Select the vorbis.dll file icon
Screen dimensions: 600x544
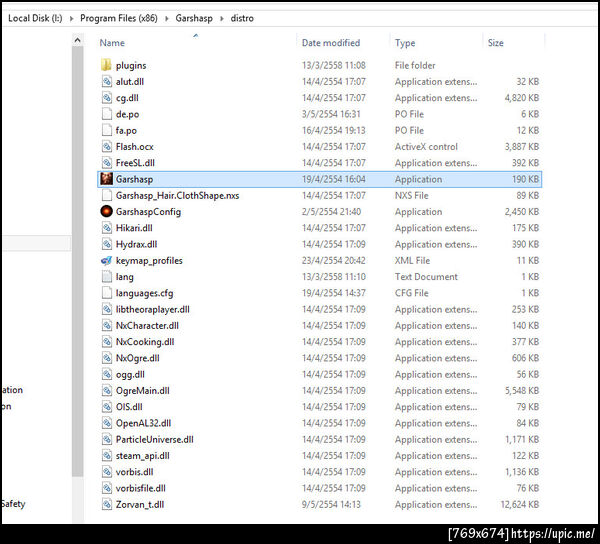point(106,472)
